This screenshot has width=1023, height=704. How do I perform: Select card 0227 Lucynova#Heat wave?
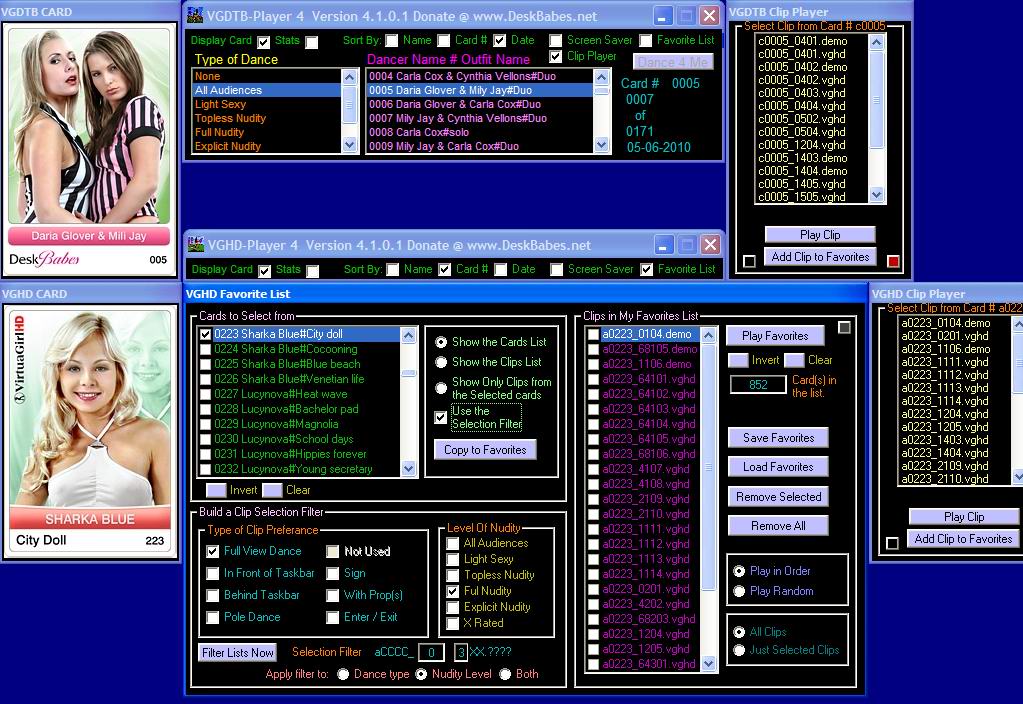288,394
